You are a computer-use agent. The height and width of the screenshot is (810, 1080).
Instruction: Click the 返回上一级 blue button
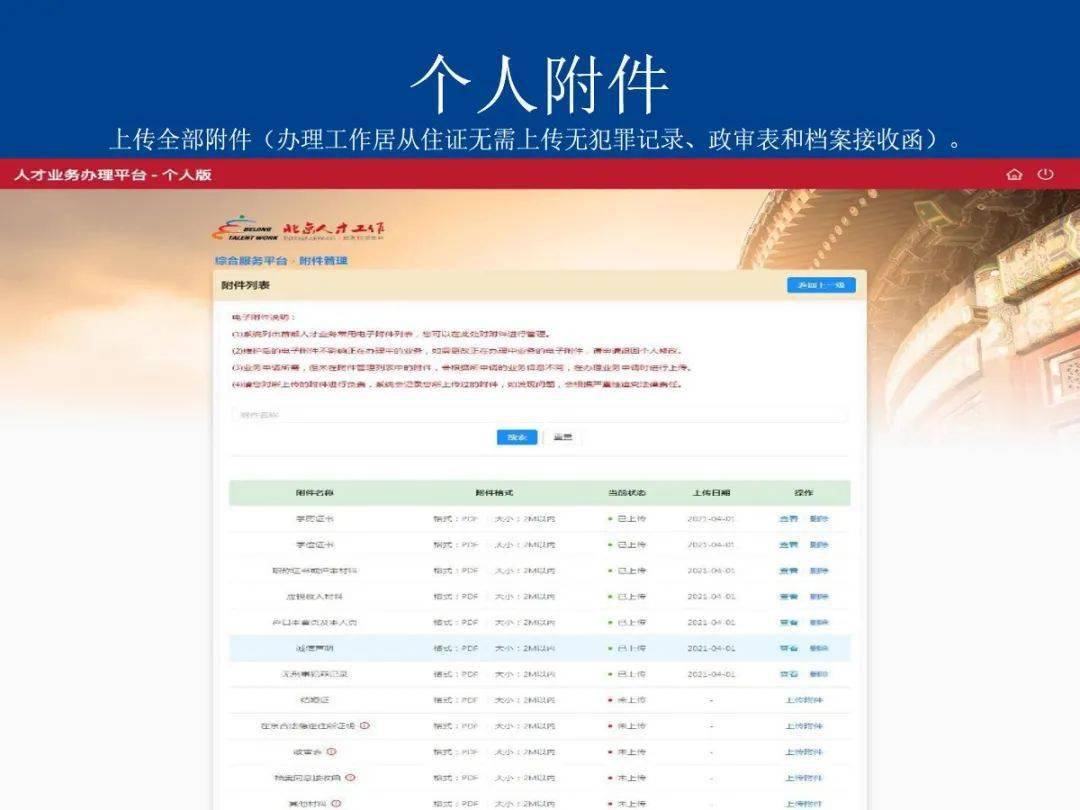pos(821,285)
